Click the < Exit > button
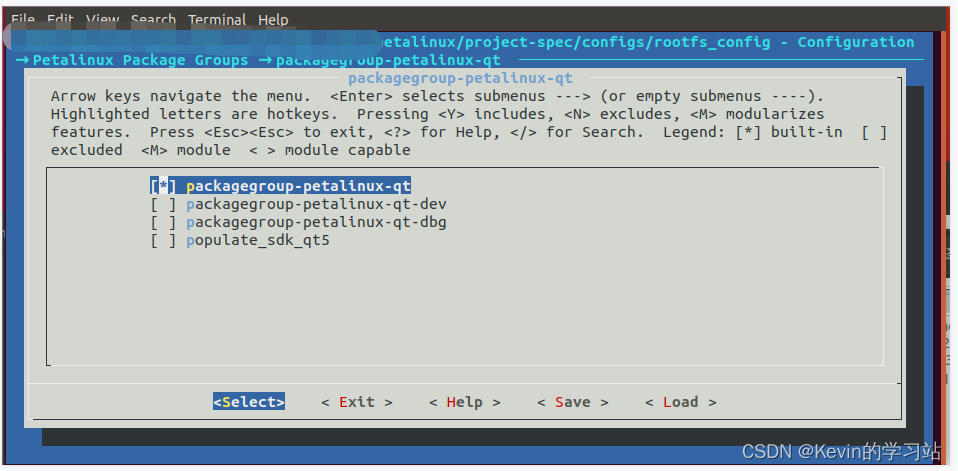Screen dimensions: 958x471 point(357,402)
